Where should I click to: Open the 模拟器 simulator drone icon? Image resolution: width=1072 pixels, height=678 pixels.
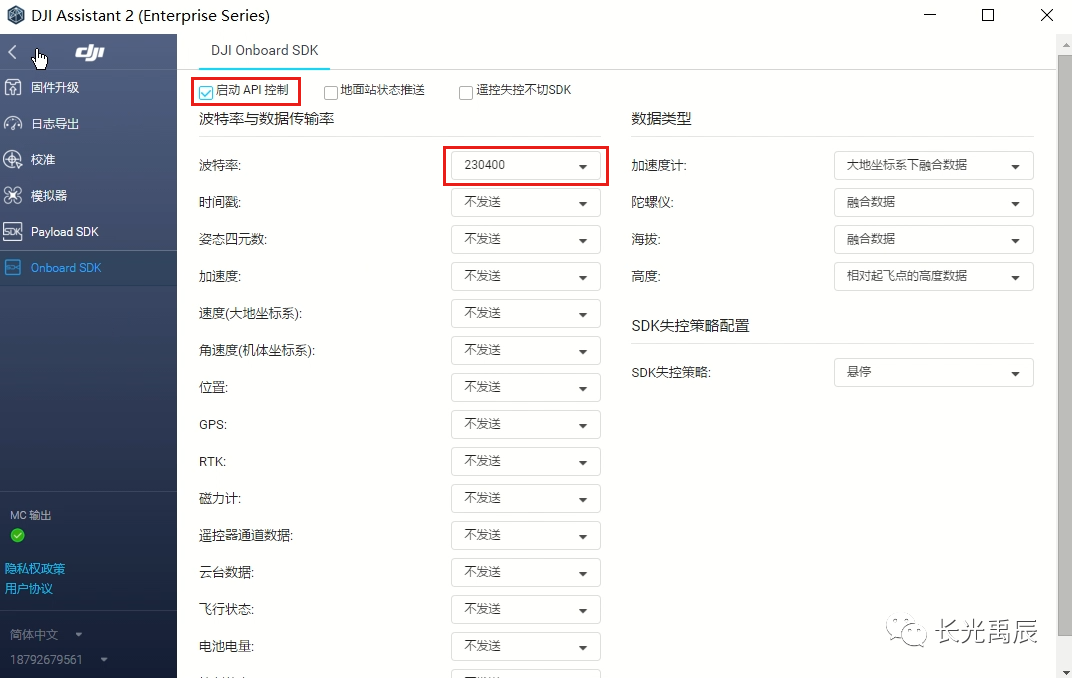(13, 196)
